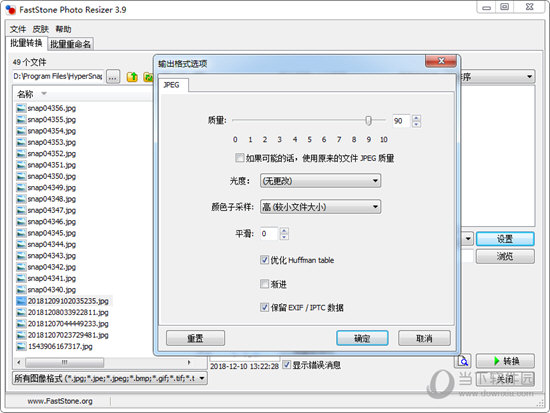Screen dimensions: 550x413
Task: Switch to the 批量转换 tab
Action: click(26, 43)
